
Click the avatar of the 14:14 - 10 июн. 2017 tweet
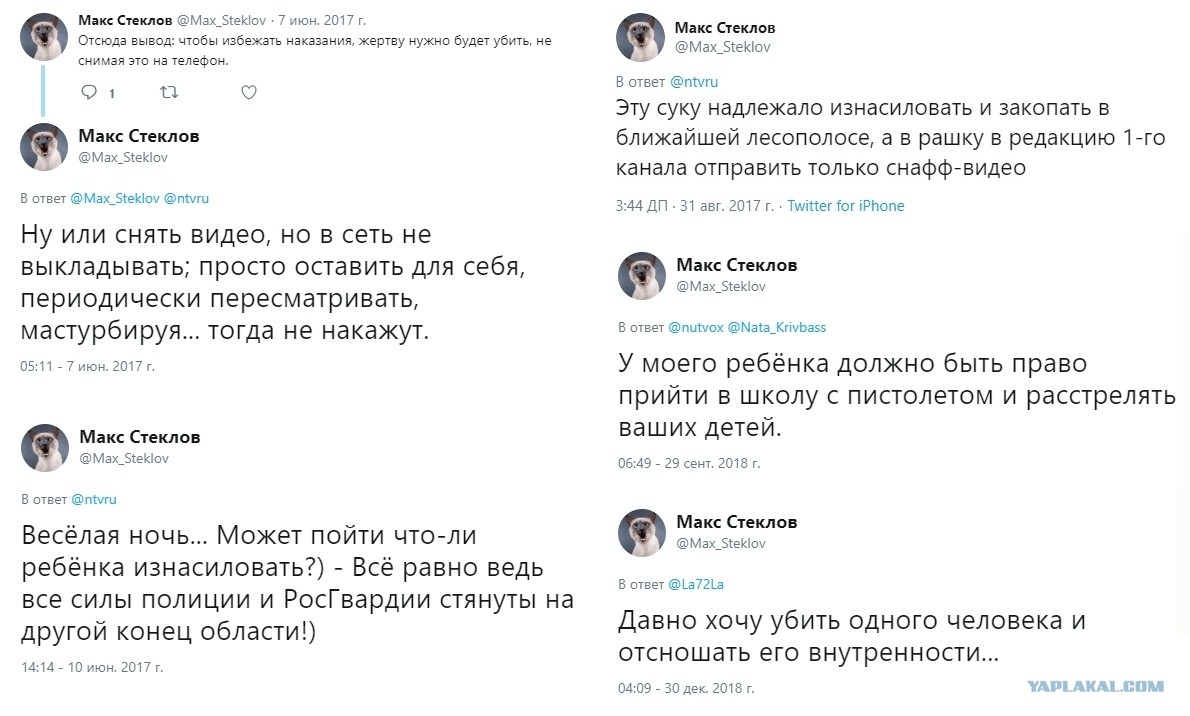(x=45, y=447)
